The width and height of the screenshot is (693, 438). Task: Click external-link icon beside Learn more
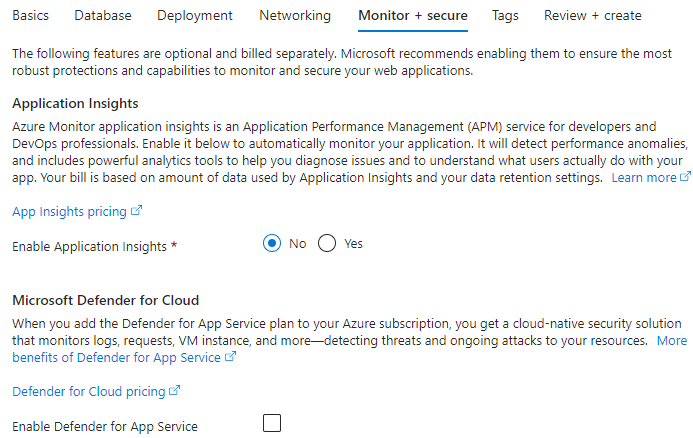tap(685, 177)
